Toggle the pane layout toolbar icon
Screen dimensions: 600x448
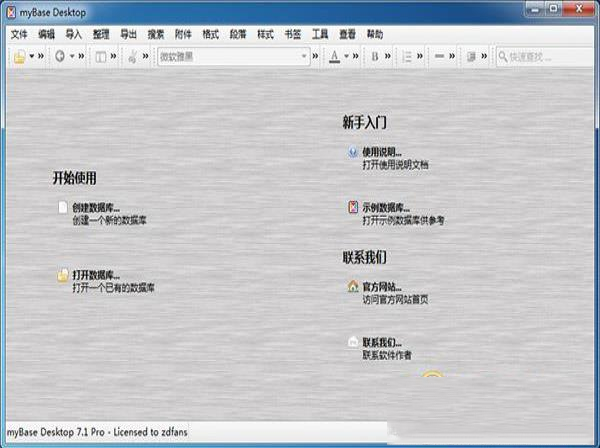pyautogui.click(x=101, y=56)
